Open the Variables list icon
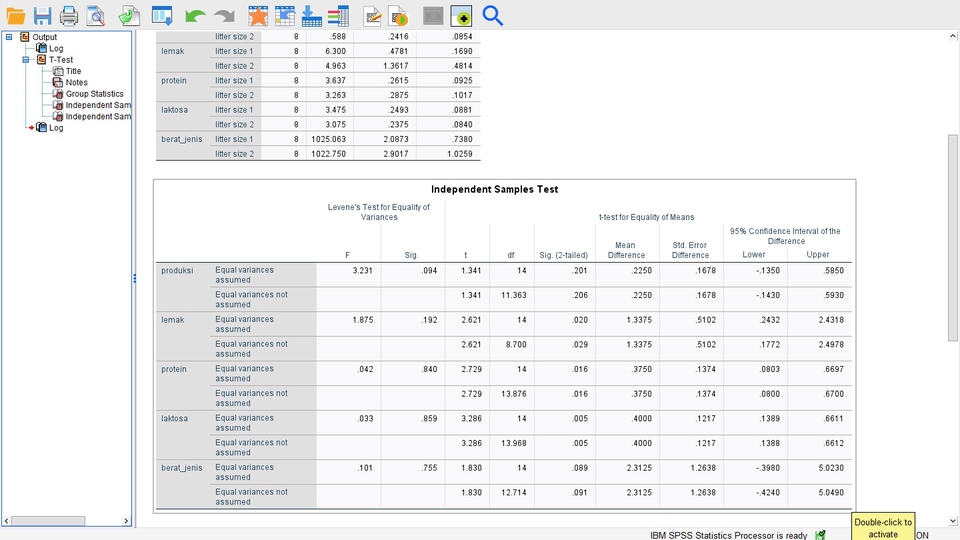This screenshot has height=540, width=960. click(x=338, y=15)
